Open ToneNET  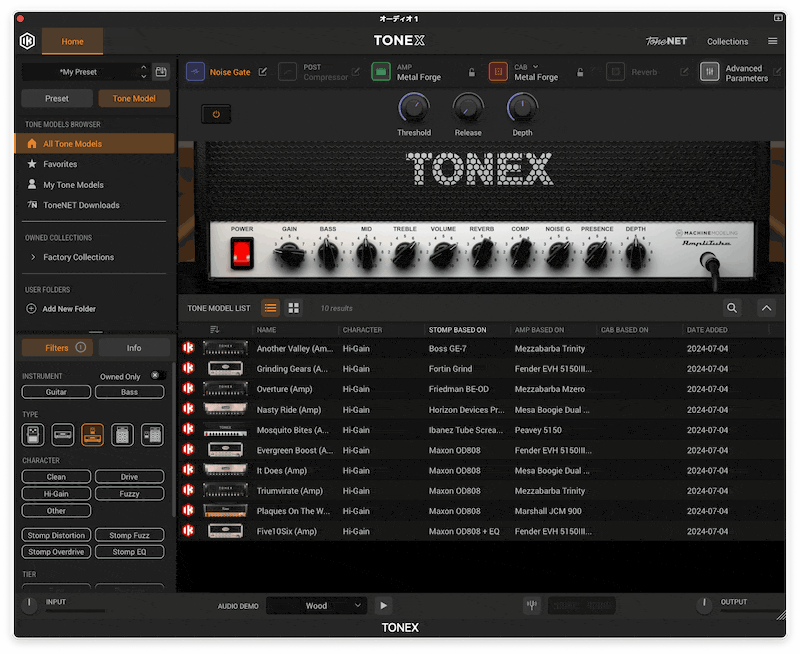[x=666, y=41]
